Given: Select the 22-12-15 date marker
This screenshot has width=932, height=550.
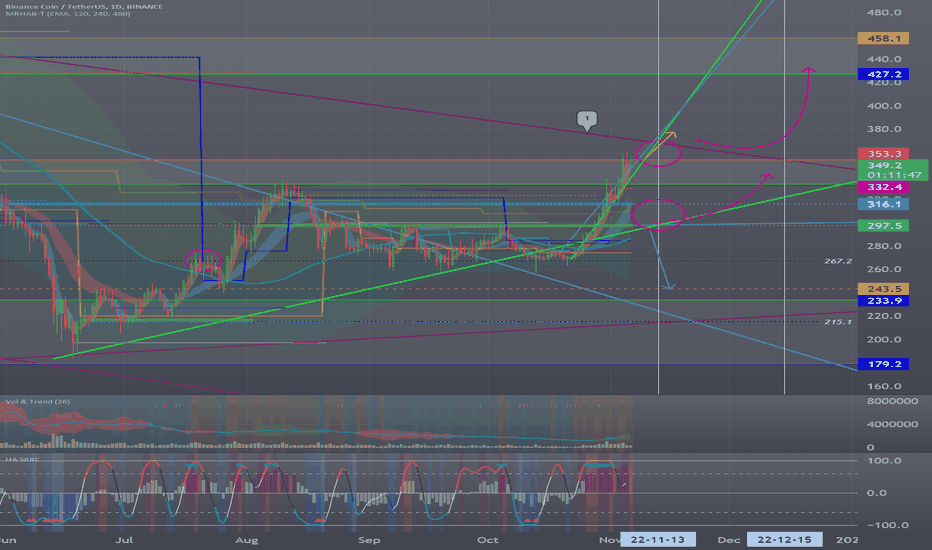Looking at the screenshot, I should pyautogui.click(x=784, y=540).
